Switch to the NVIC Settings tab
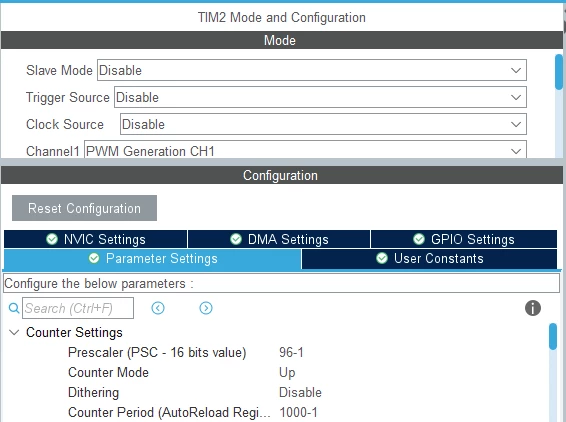The image size is (566, 422). click(x=96, y=239)
